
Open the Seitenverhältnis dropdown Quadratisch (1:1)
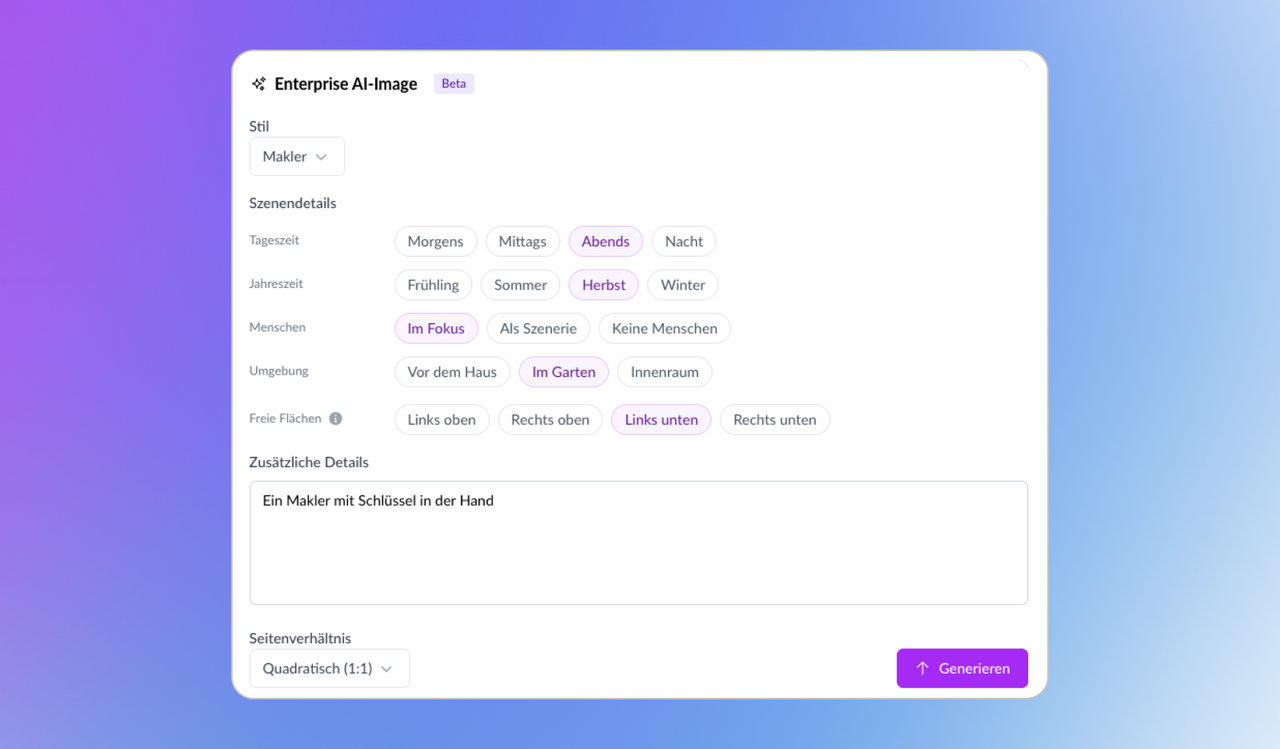[x=330, y=668]
